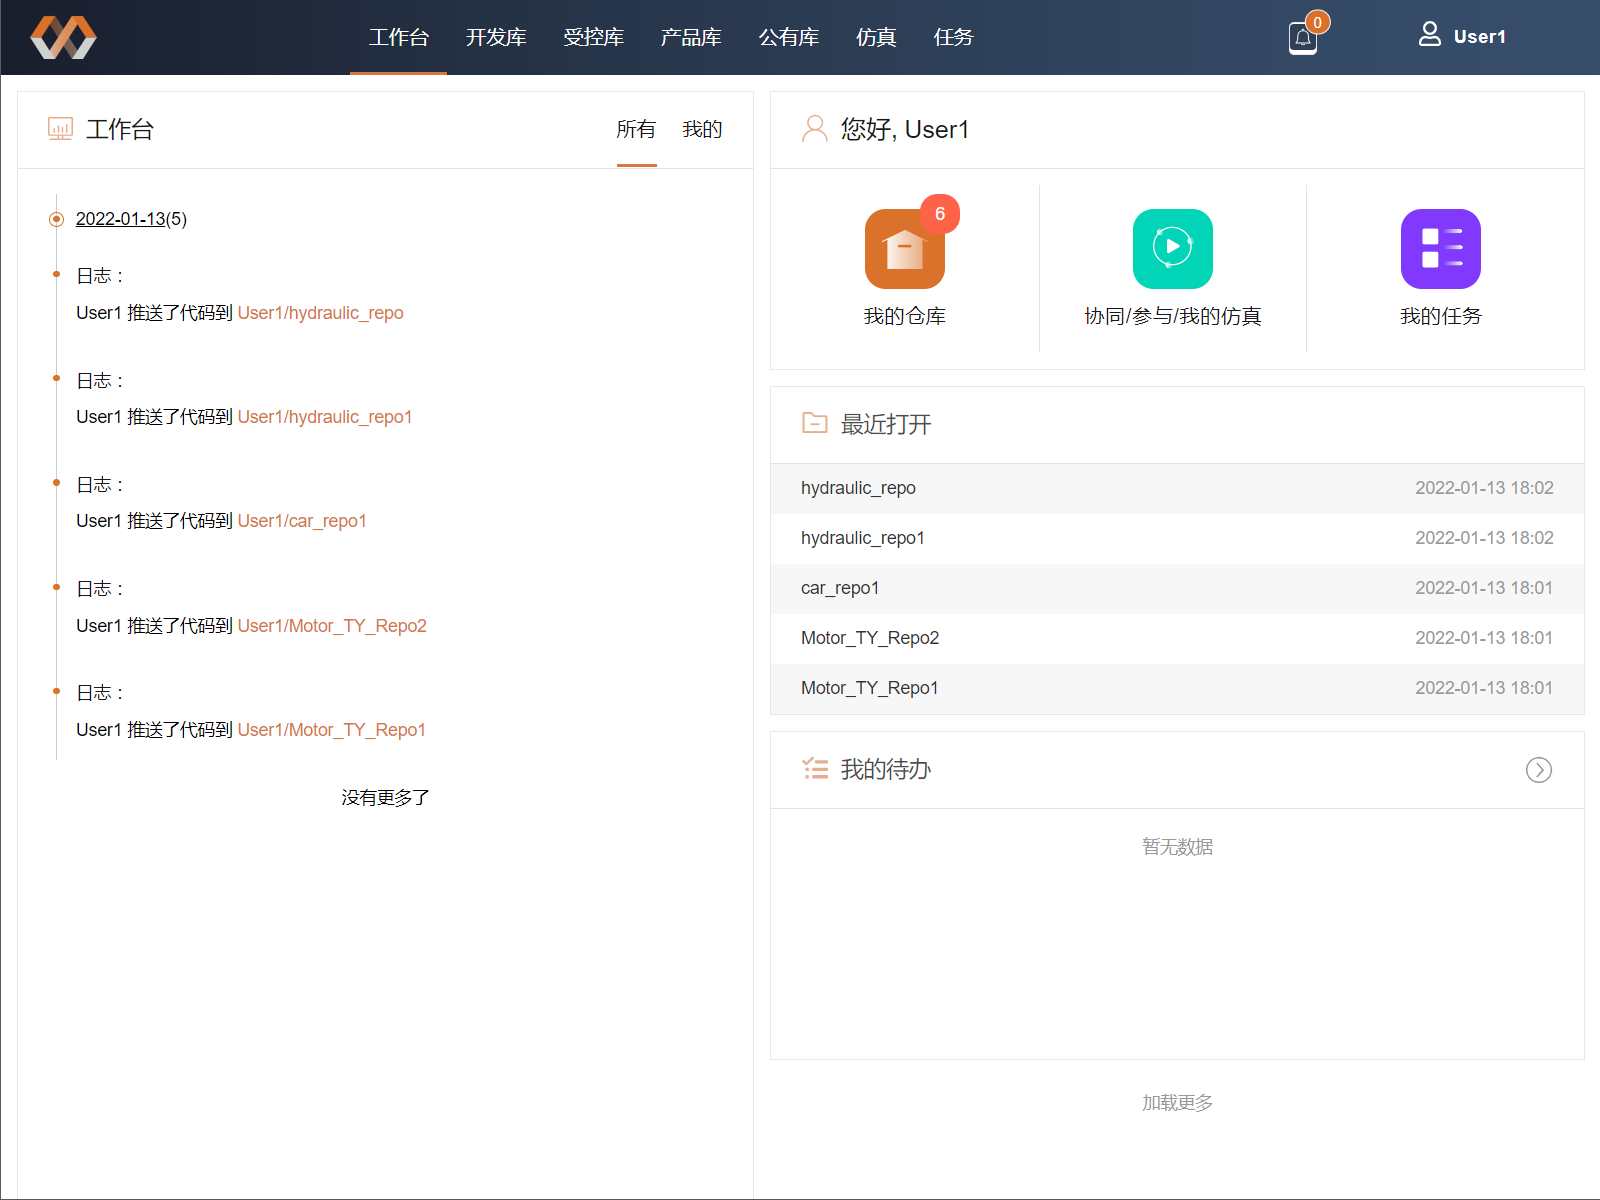Click the car_repo1 timestamp 18:01
The height and width of the screenshot is (1200, 1600).
click(1484, 588)
